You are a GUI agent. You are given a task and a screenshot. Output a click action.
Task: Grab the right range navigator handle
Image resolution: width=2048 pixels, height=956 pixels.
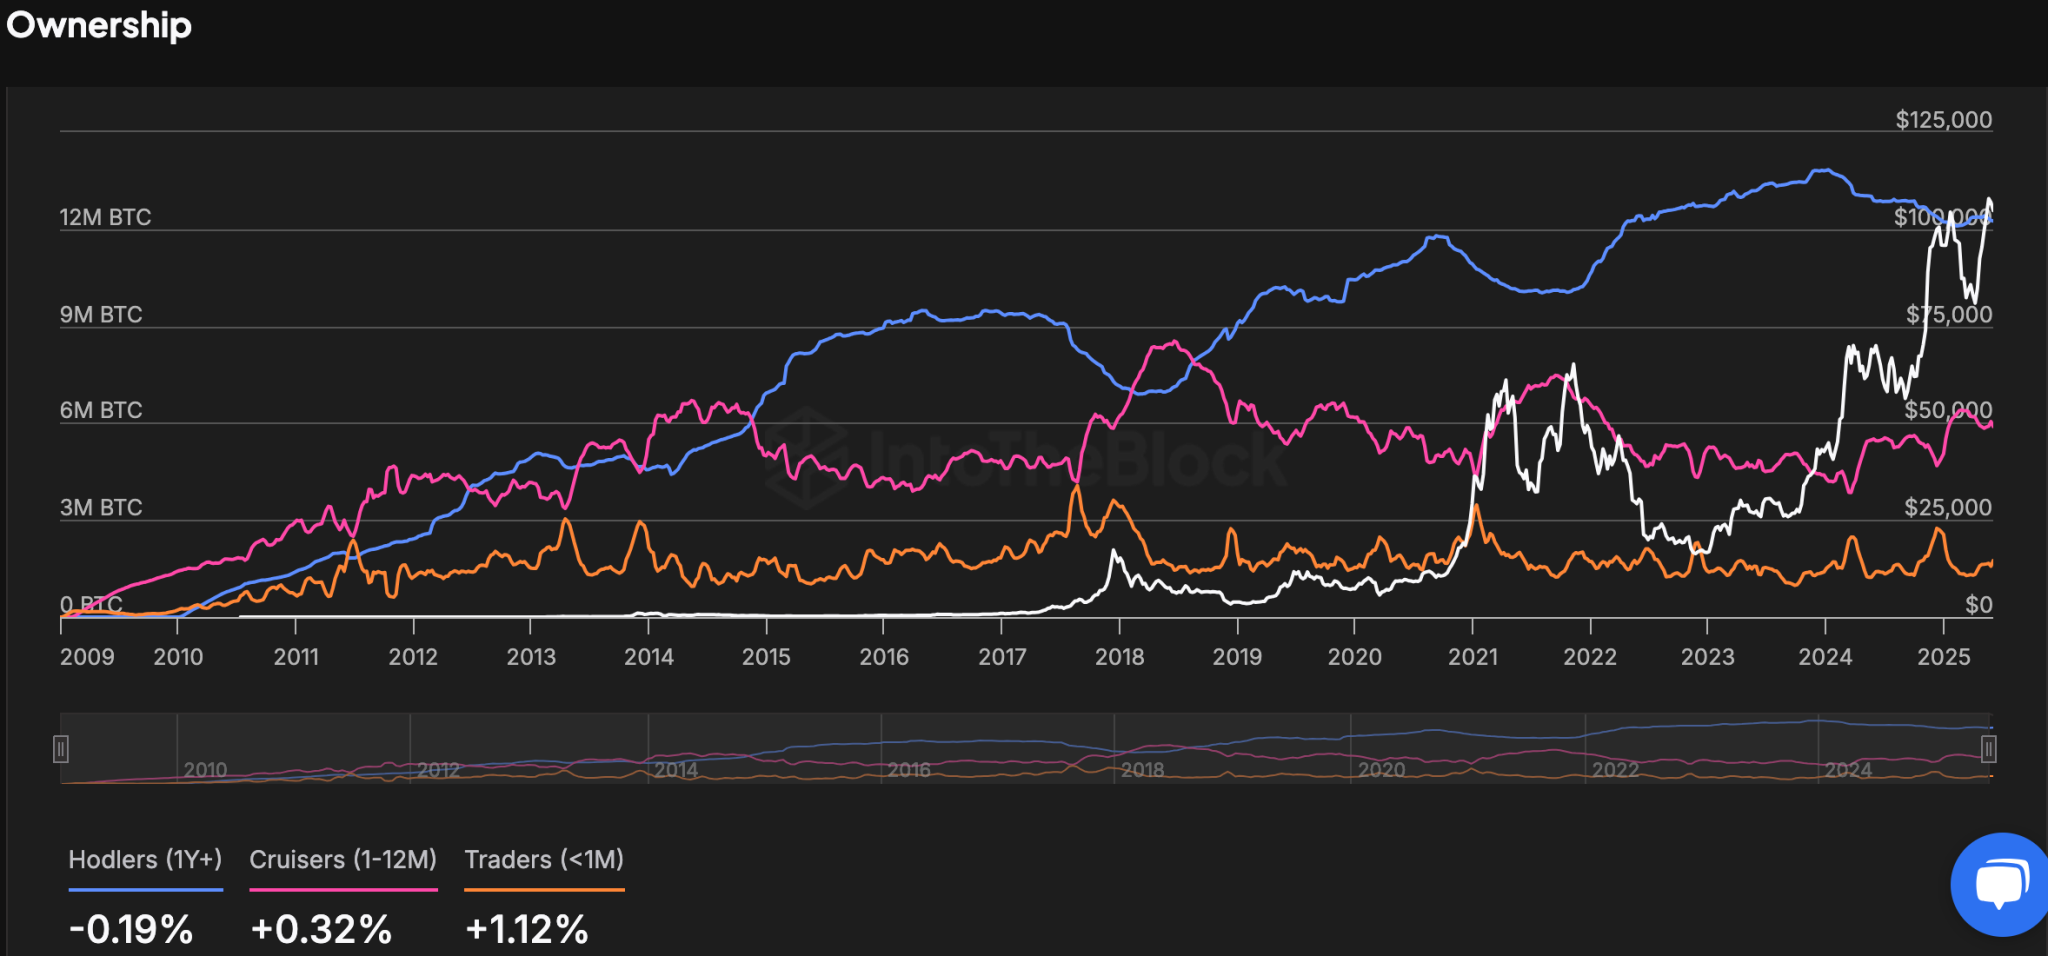coord(1989,749)
